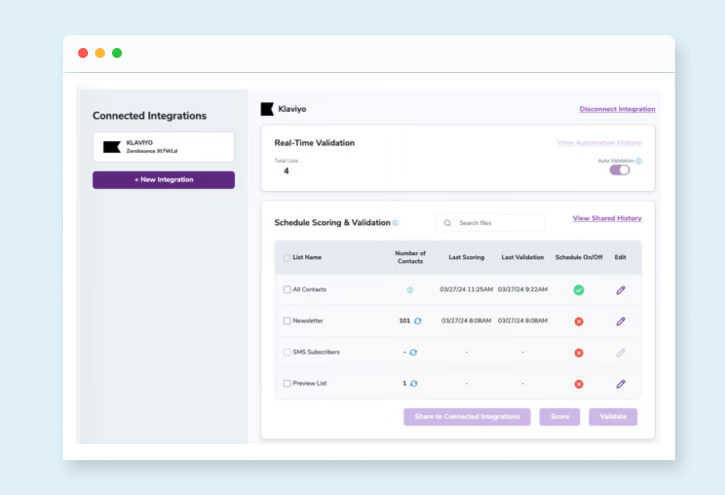Screen dimensions: 725x495
Task: Click red schedule status for Preview List
Action: click(578, 384)
